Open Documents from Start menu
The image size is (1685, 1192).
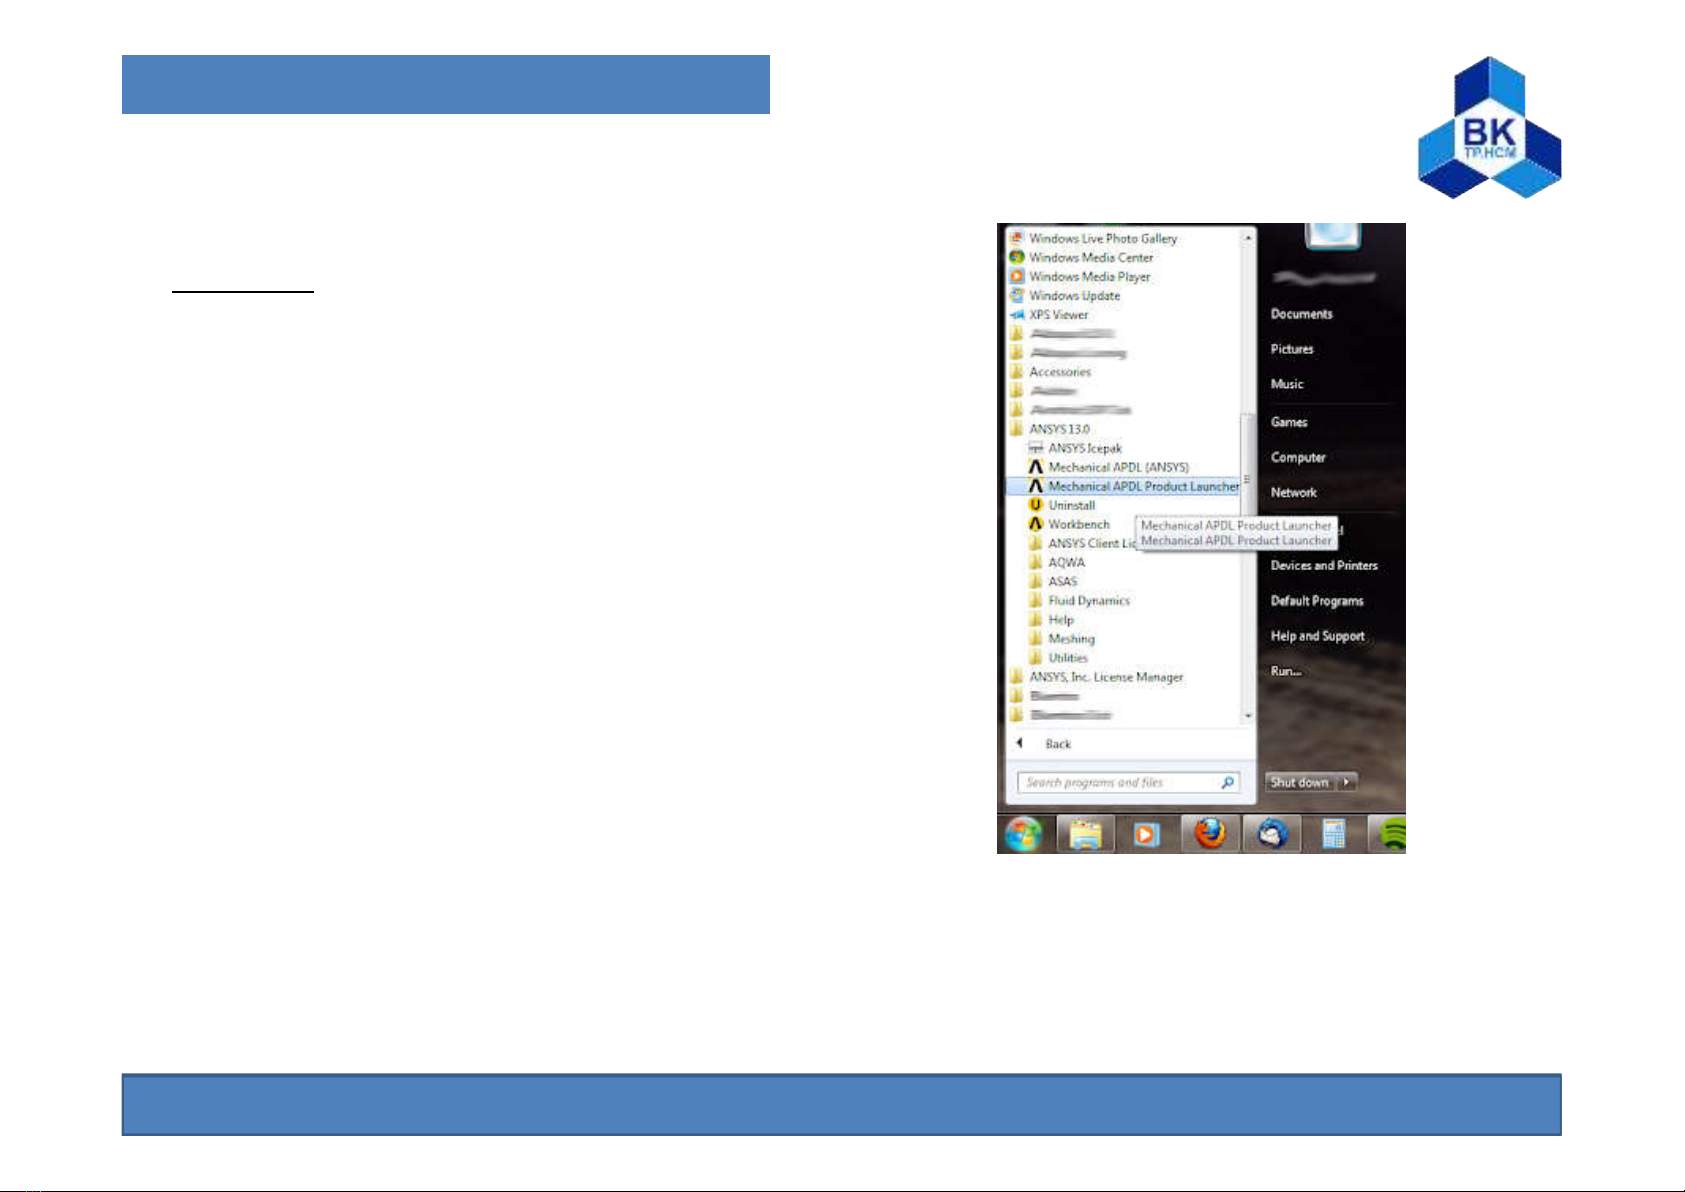coord(1301,314)
